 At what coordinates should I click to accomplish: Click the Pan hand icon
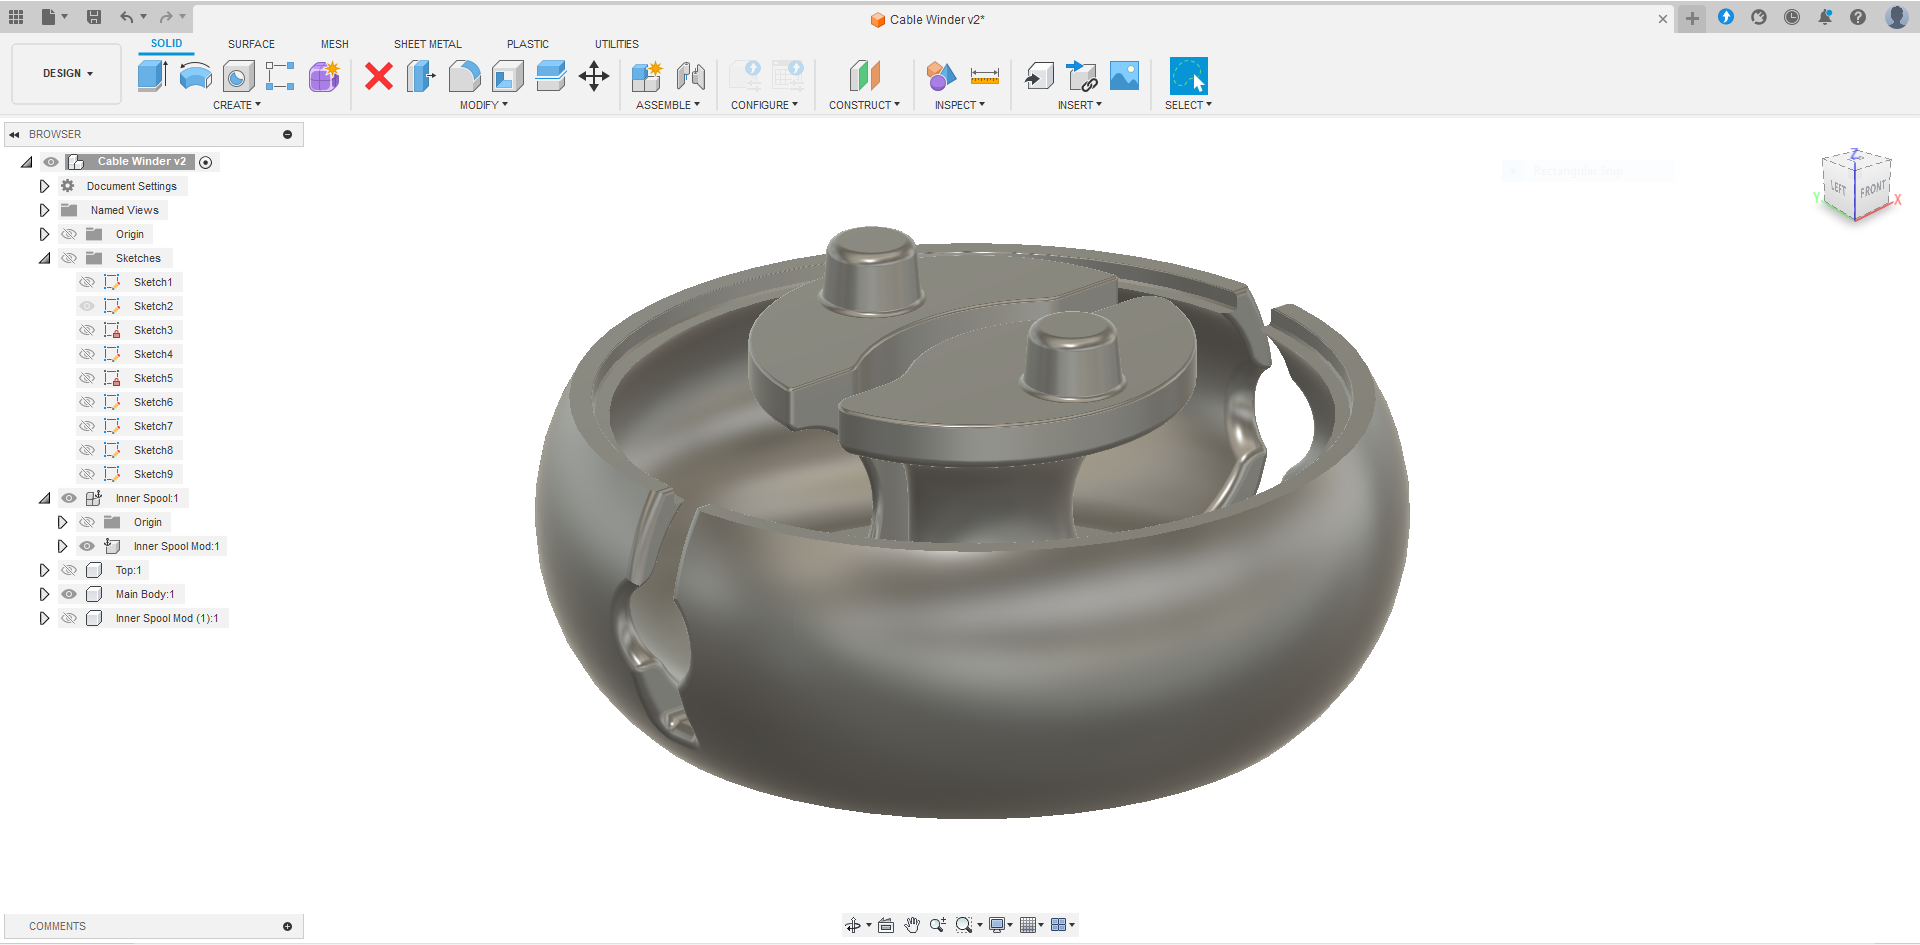tap(912, 925)
